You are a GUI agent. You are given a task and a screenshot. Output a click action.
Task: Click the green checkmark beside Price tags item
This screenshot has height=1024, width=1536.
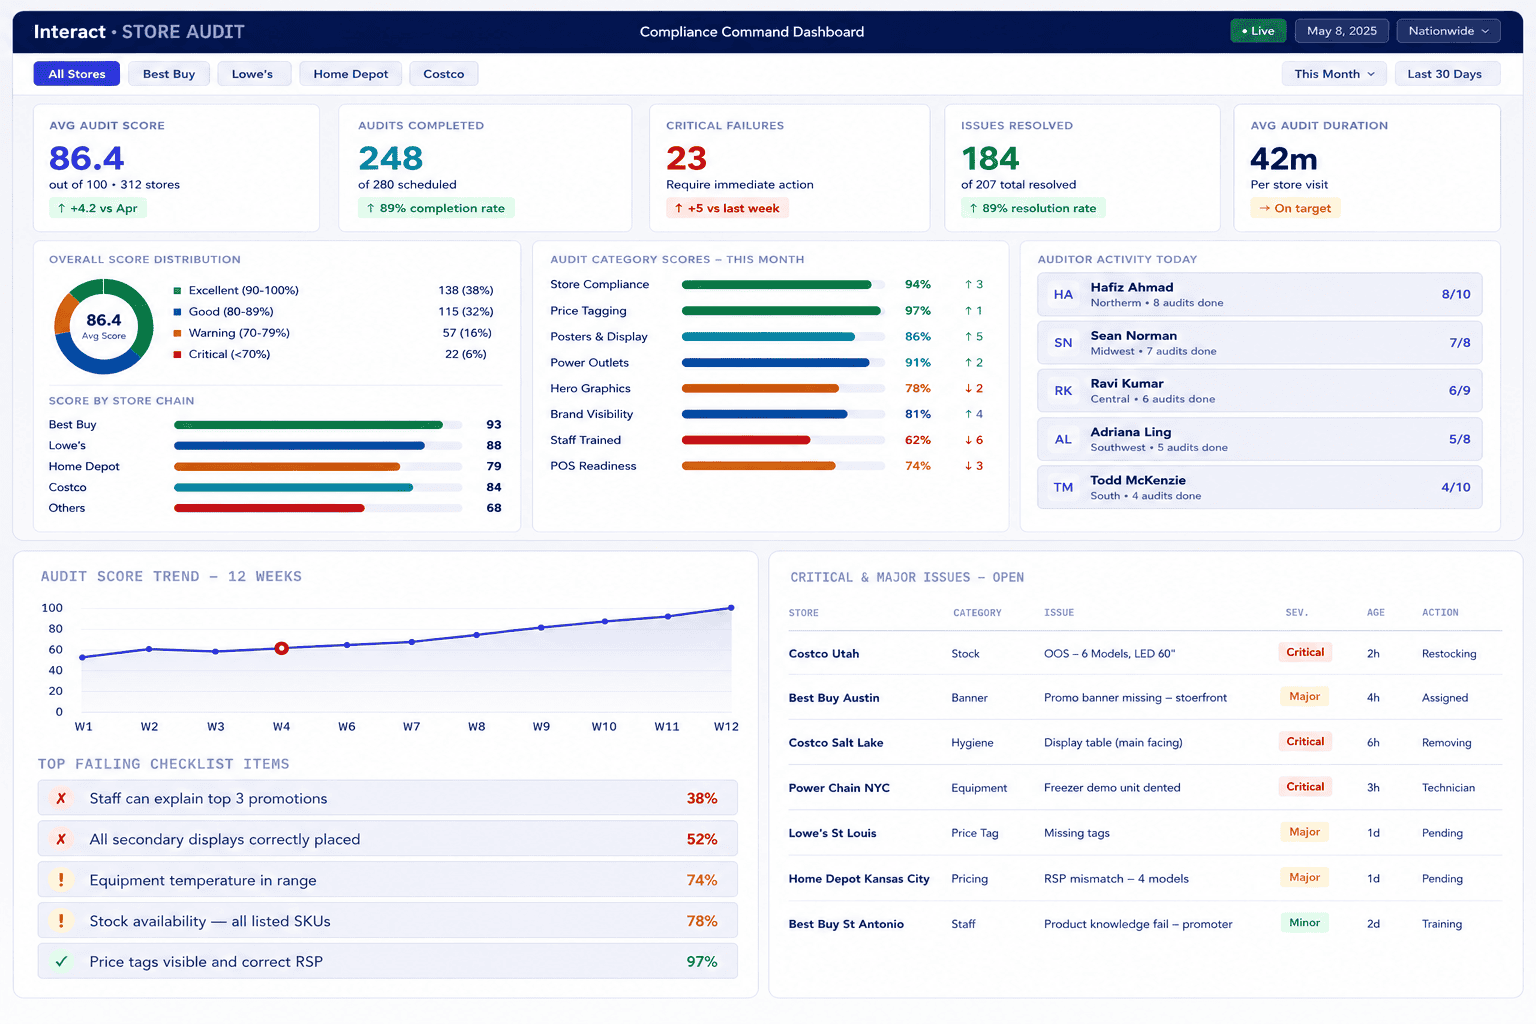(x=61, y=961)
